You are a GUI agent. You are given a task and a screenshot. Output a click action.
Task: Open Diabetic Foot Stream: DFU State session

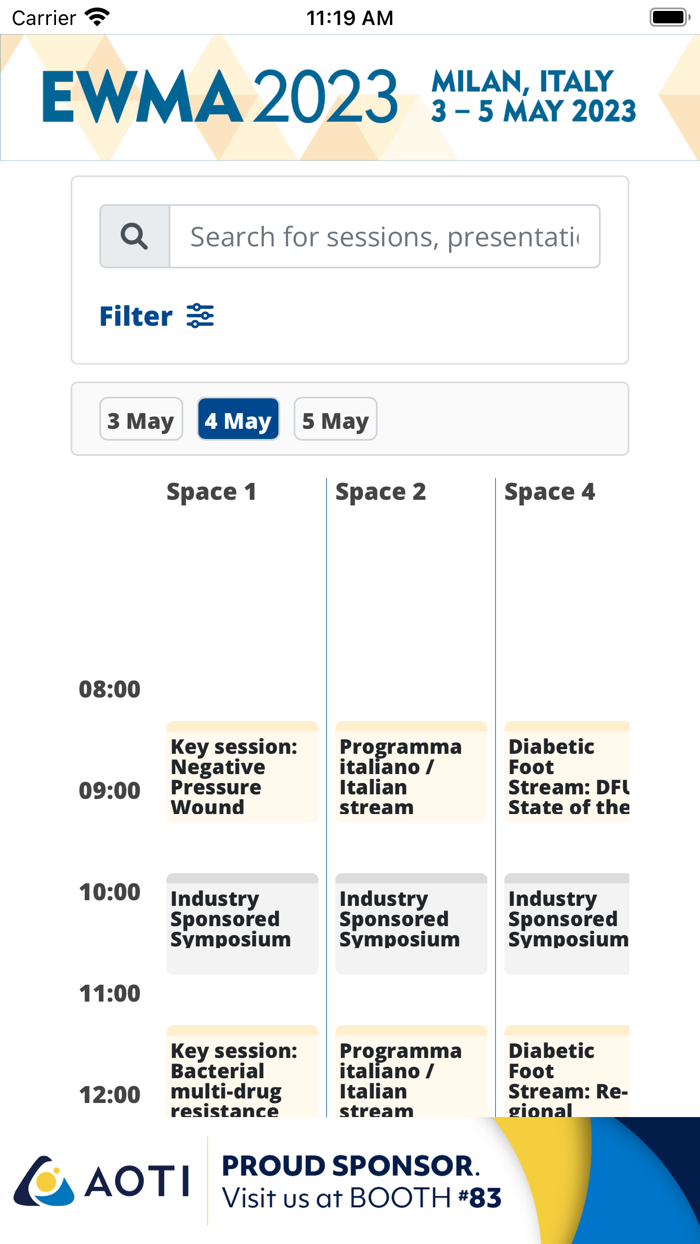click(567, 773)
